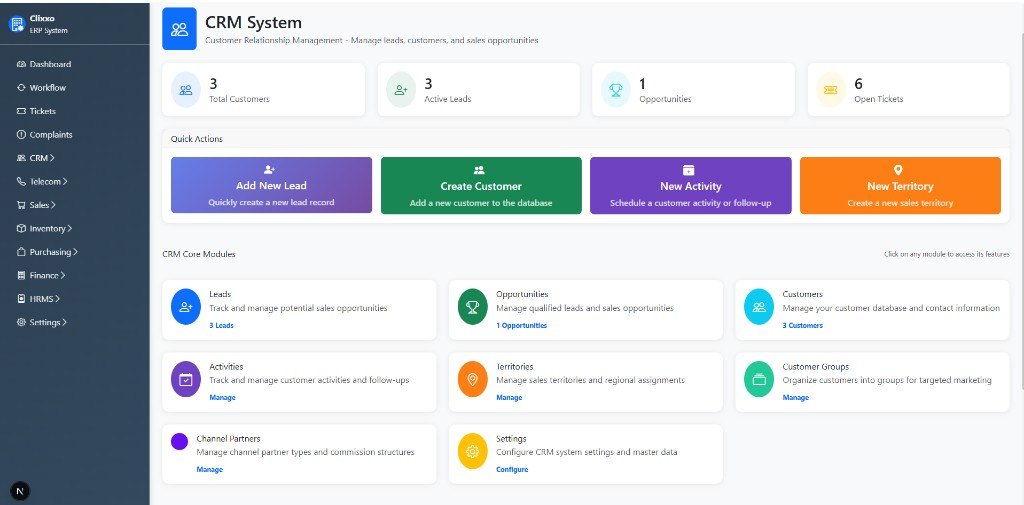
Task: Click the round N badge at bottom left
Action: pos(20,491)
